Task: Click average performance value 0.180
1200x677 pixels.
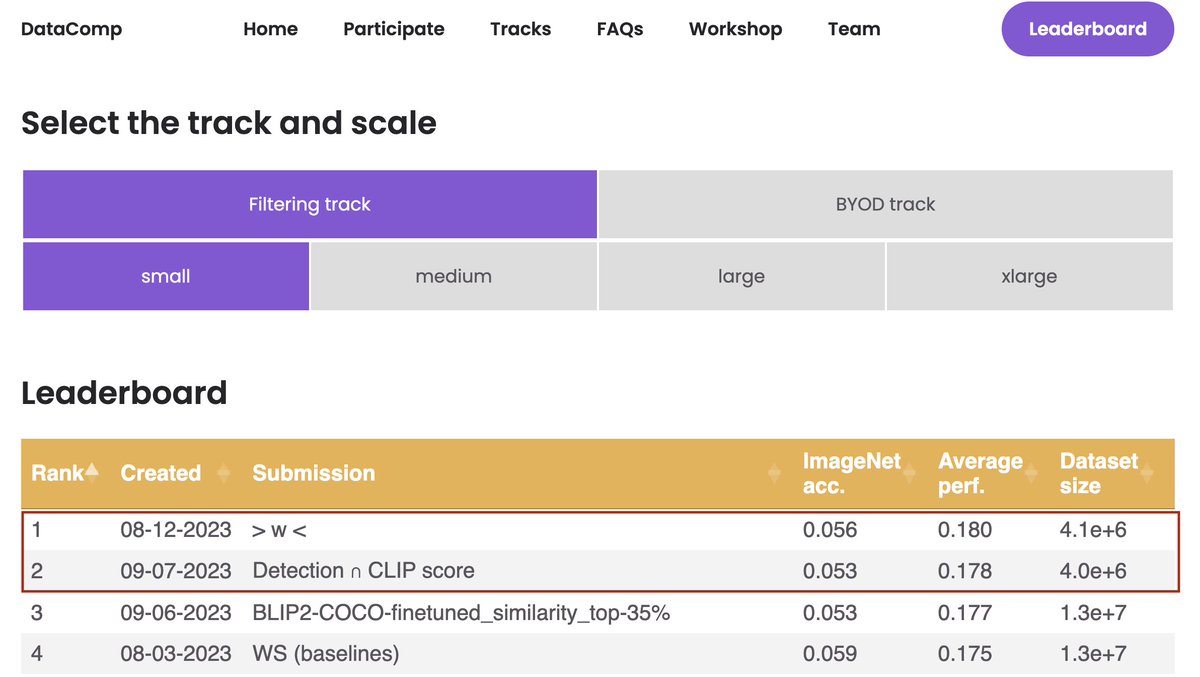Action: click(x=965, y=530)
